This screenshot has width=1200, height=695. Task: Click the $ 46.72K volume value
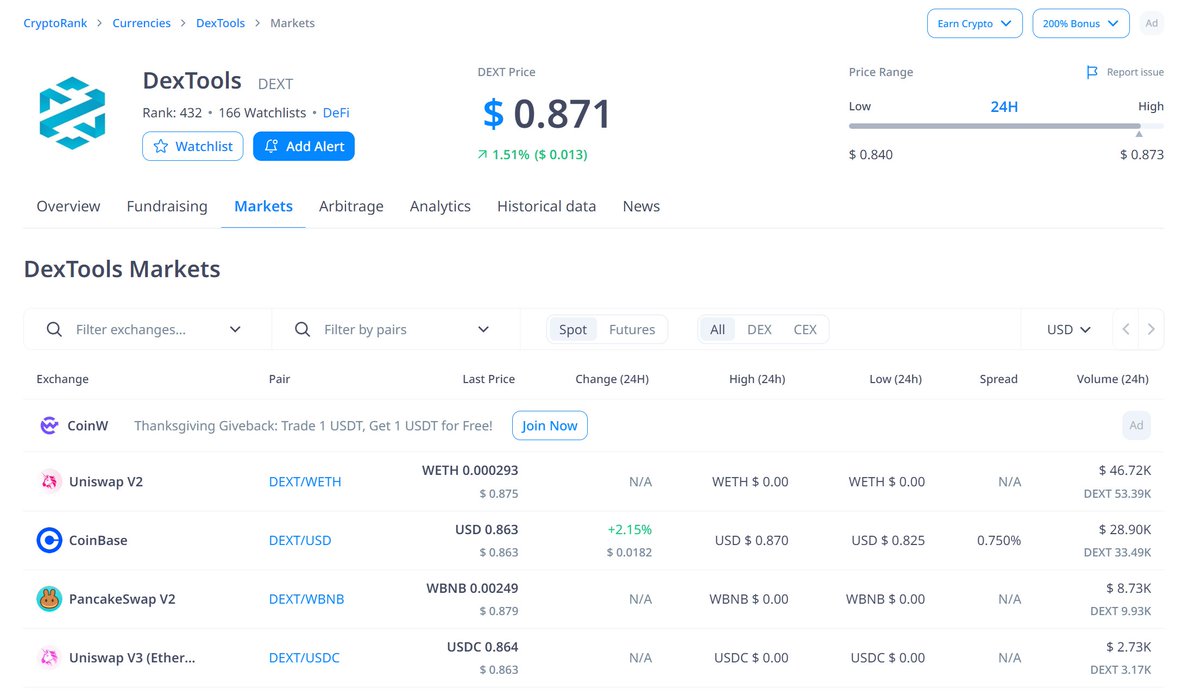click(x=1125, y=470)
